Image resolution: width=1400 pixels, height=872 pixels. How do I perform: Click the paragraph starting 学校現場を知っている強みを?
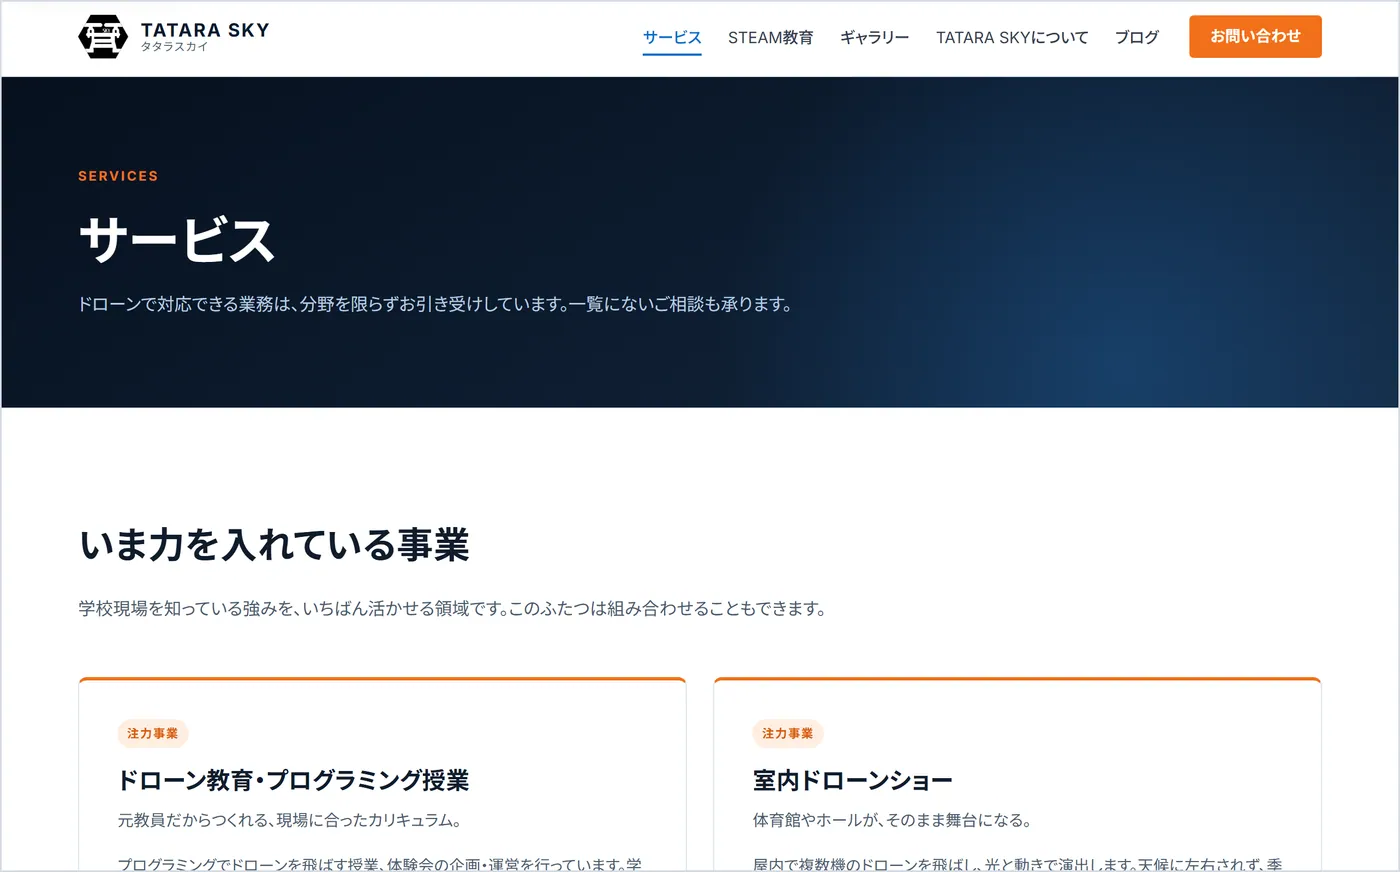tap(452, 608)
